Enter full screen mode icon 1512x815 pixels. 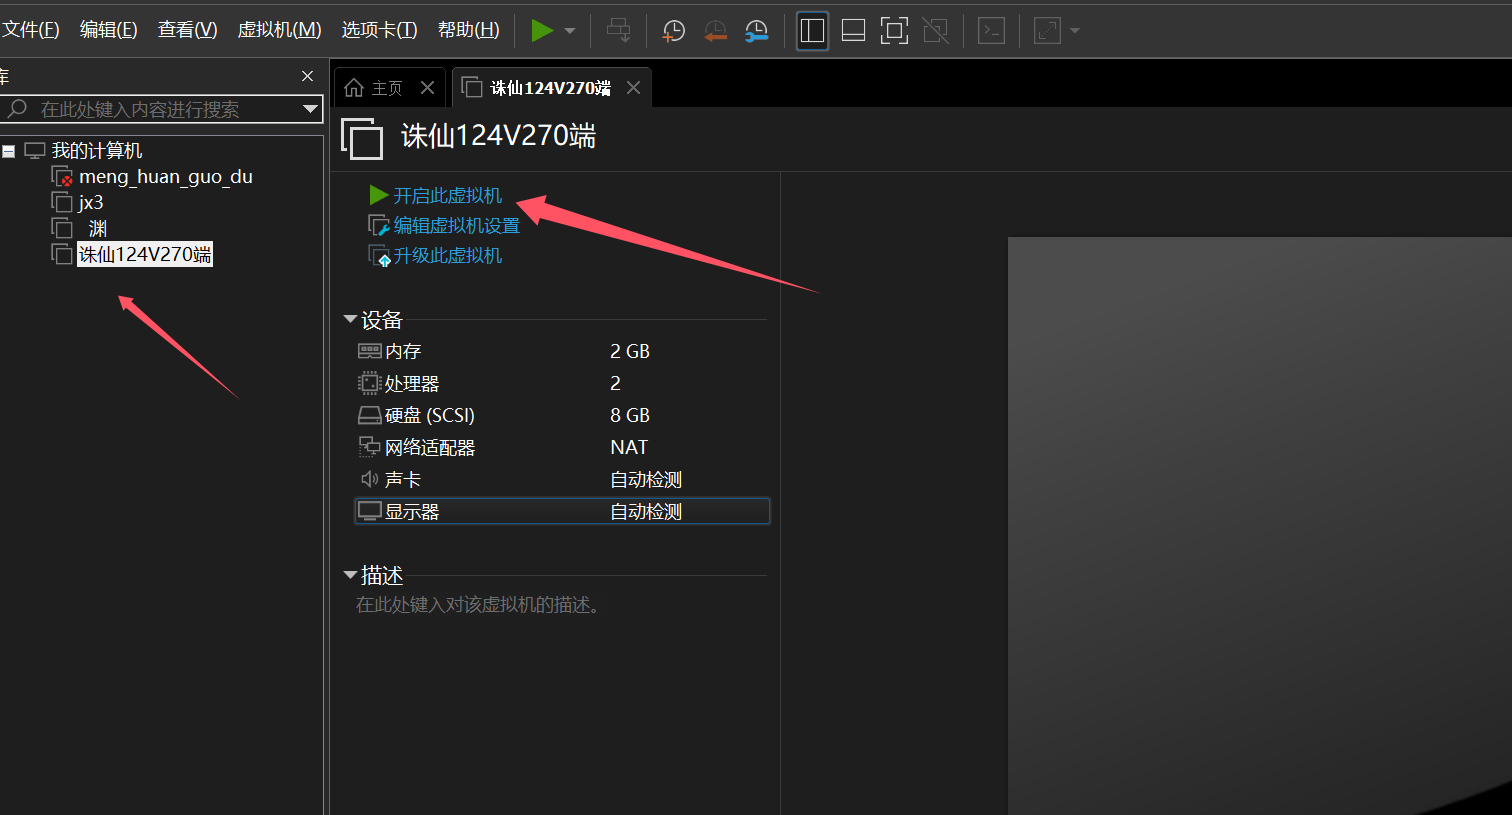(894, 31)
